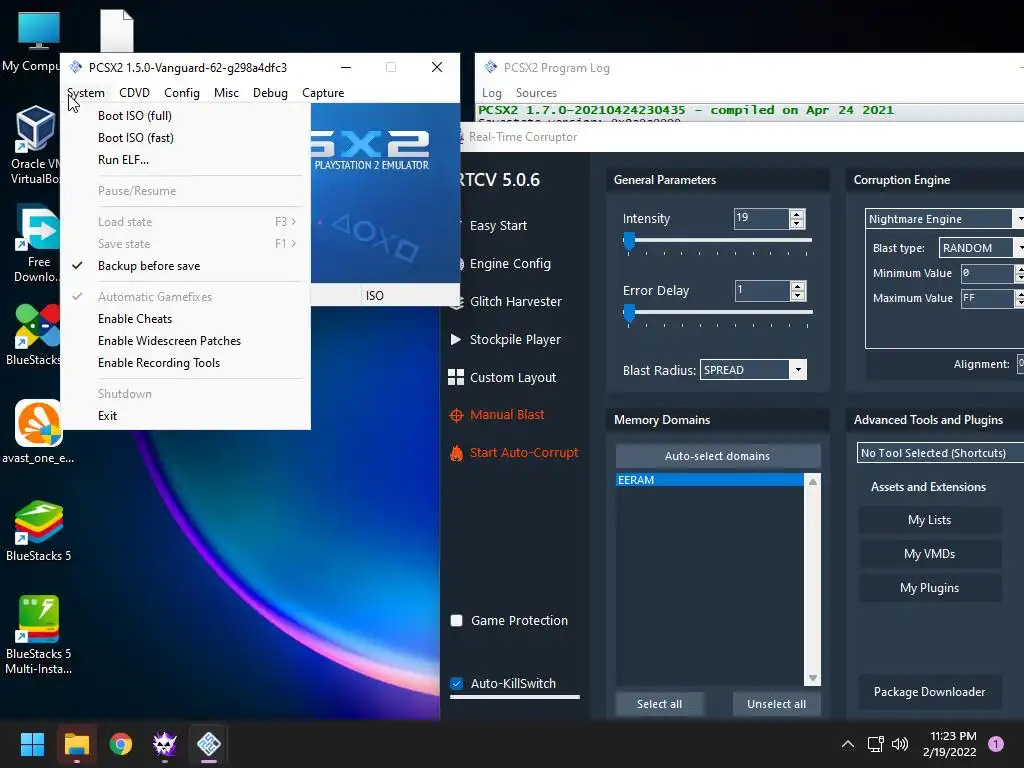This screenshot has width=1024, height=768.
Task: Open Sources menu in Program Log
Action: 536,93
